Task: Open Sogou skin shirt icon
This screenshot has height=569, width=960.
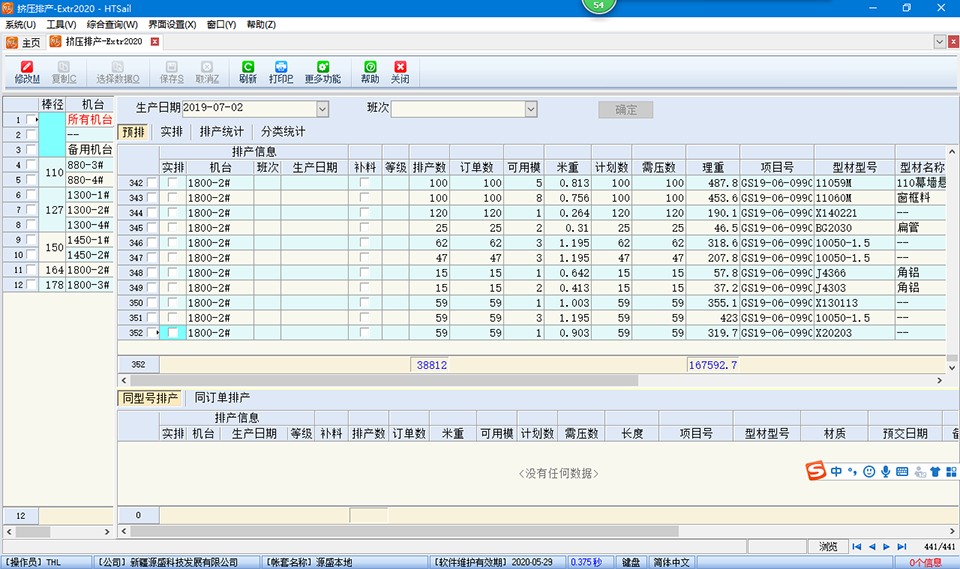Action: pyautogui.click(x=935, y=472)
